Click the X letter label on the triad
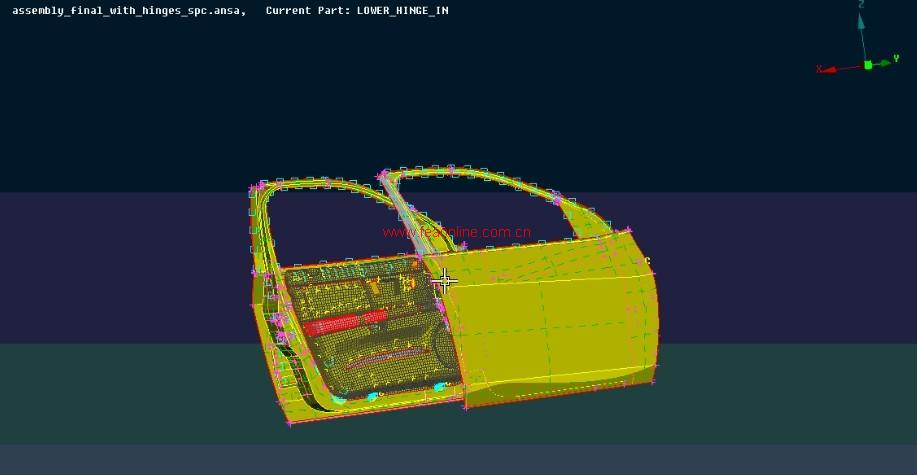917x475 pixels. 819,69
